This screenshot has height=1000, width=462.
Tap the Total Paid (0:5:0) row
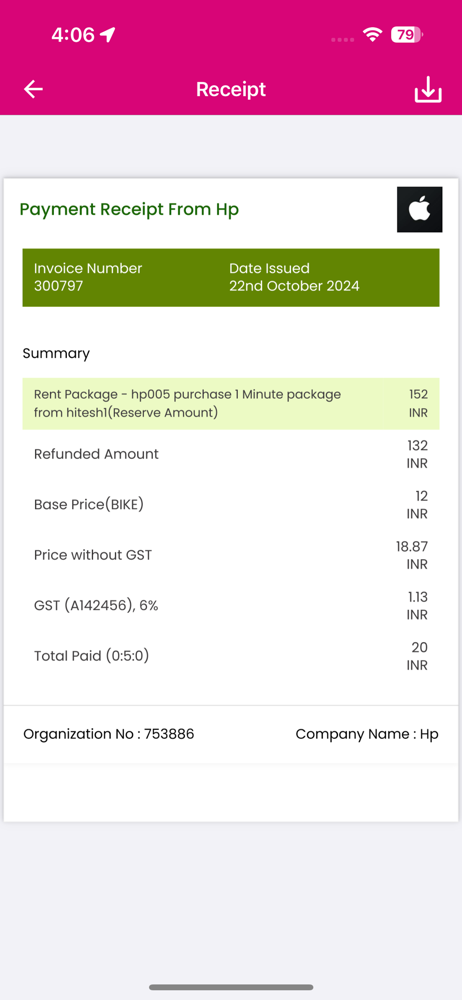231,656
